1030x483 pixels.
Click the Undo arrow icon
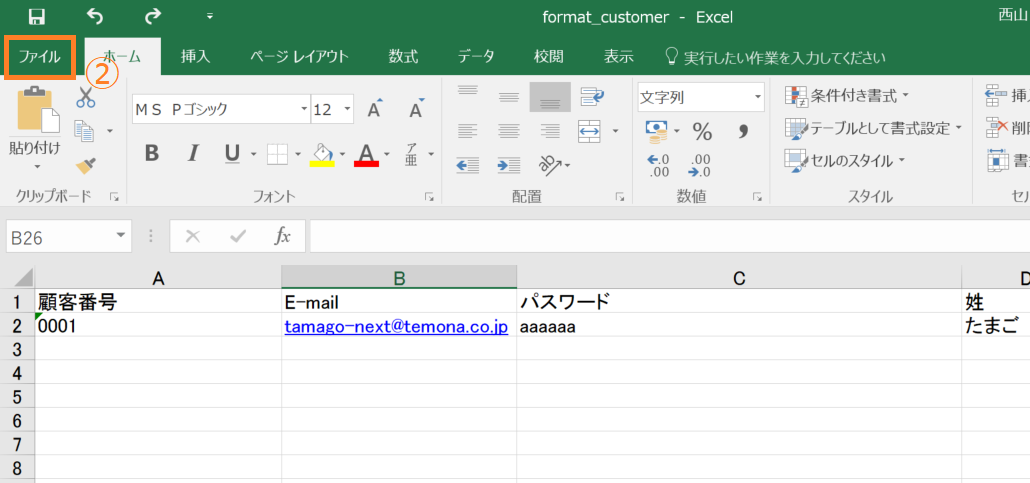(95, 16)
